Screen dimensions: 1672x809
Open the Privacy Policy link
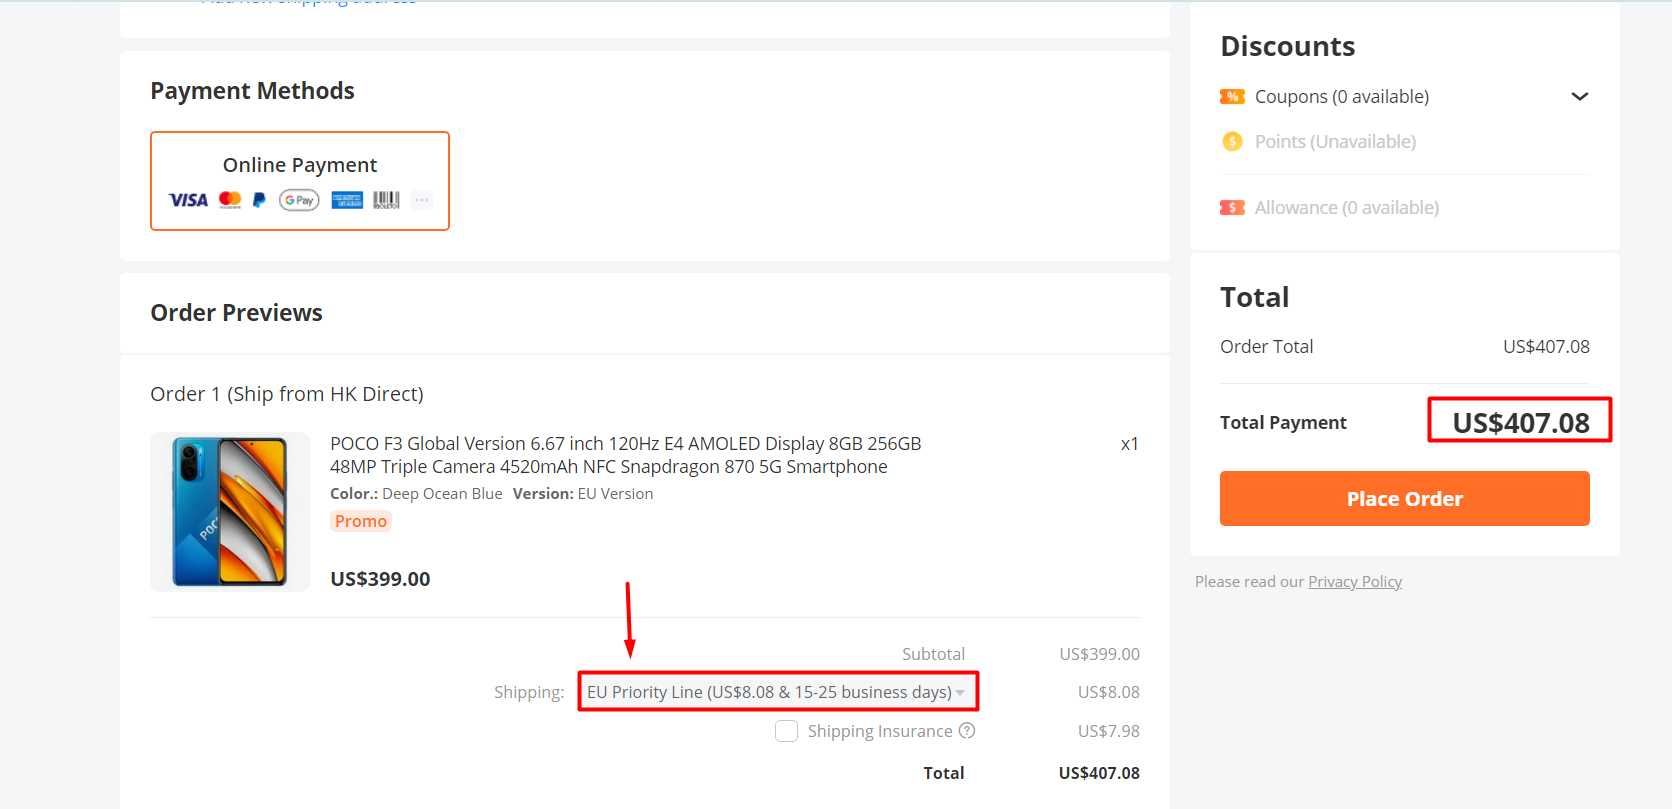tap(1355, 582)
